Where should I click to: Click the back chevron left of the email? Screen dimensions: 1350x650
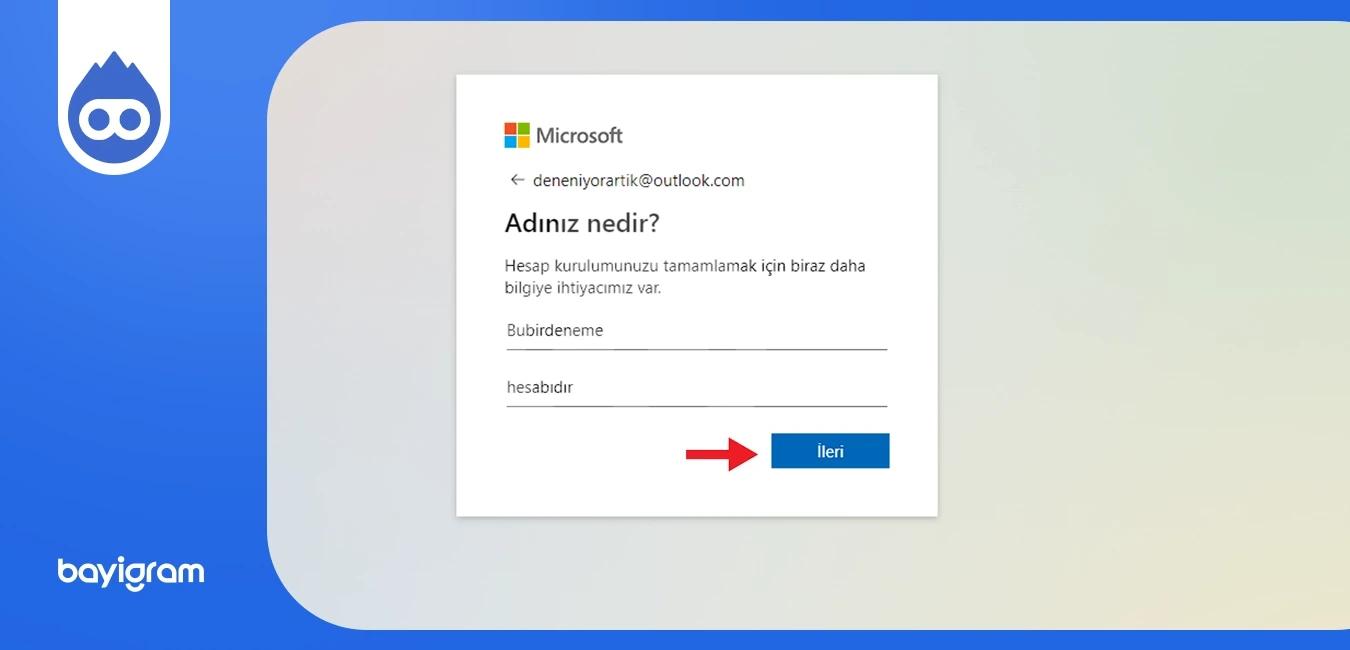[517, 180]
